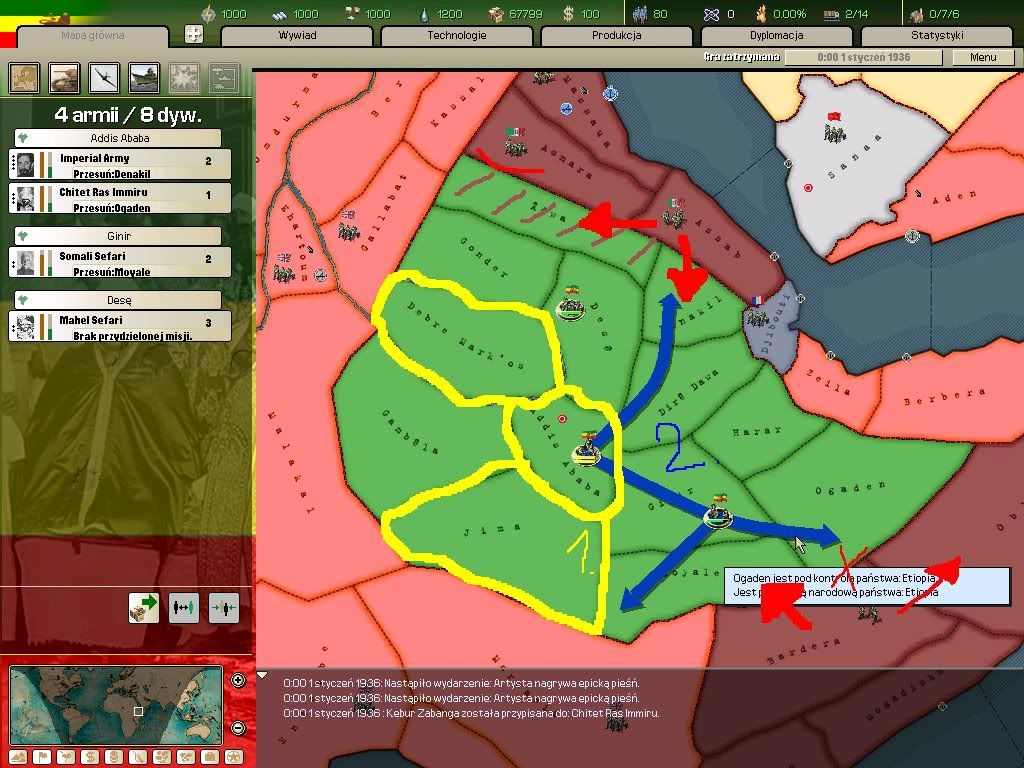Switch to the Produkcja tab
The width and height of the screenshot is (1024, 768).
[x=616, y=36]
